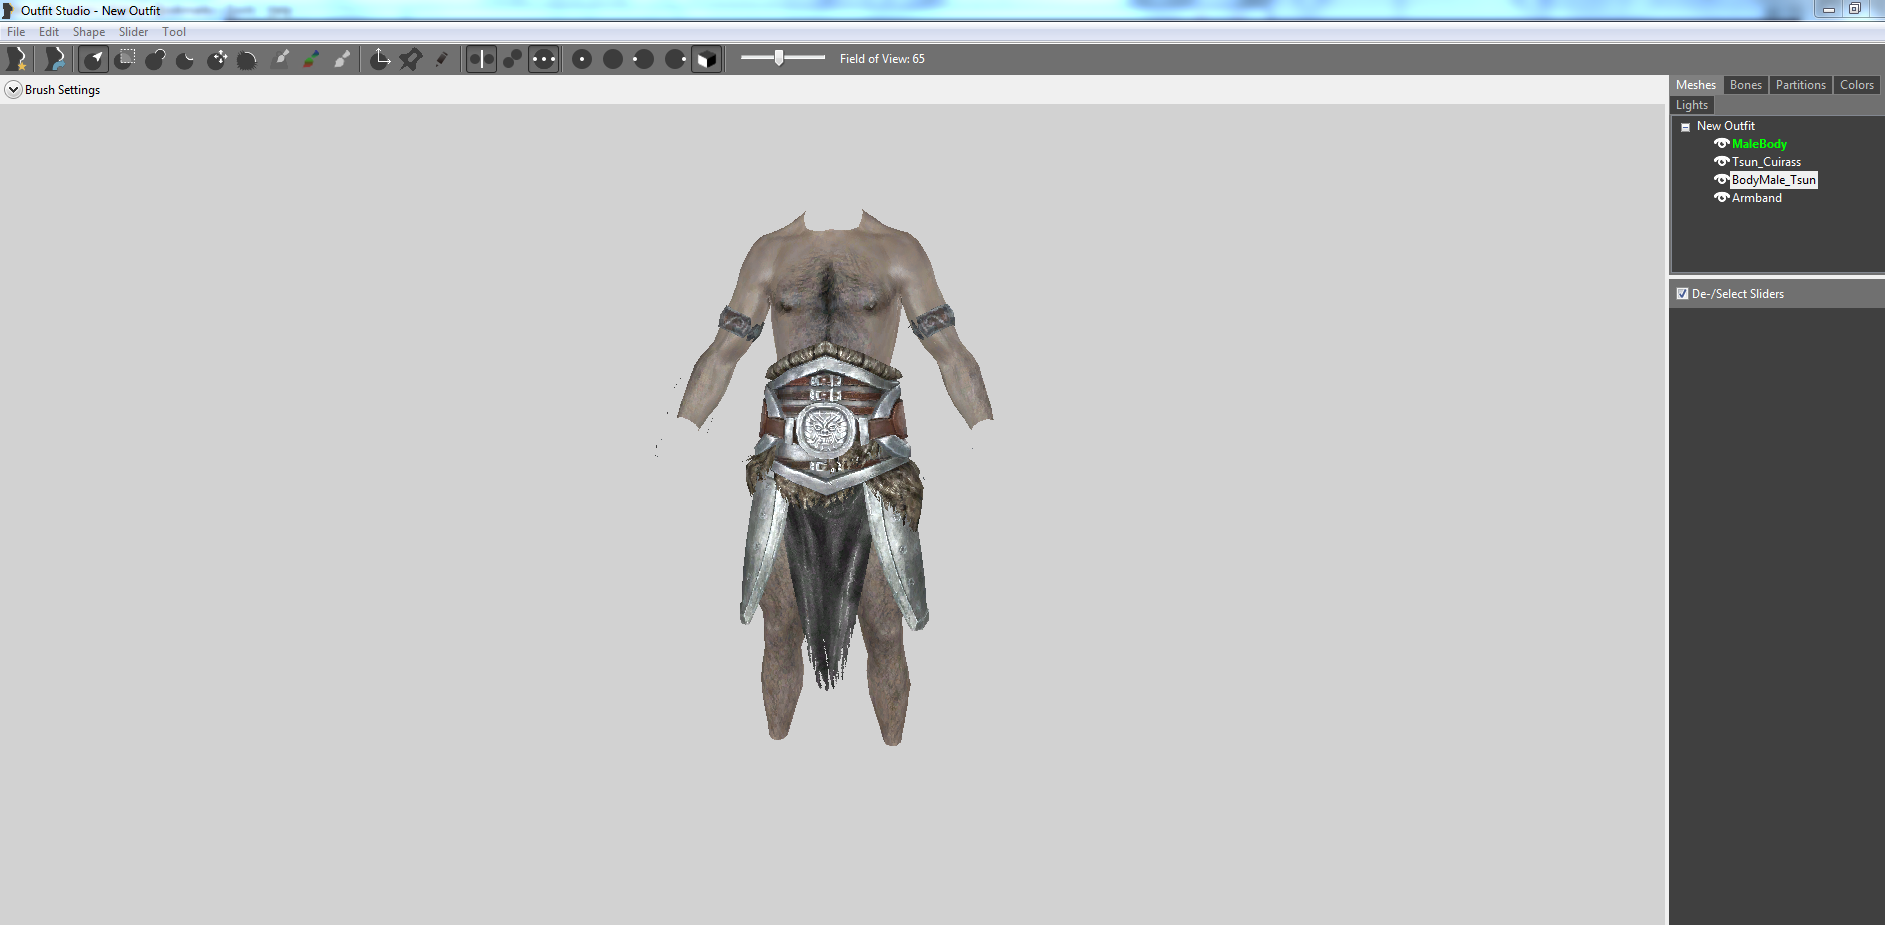Uncheck the De-/Select Sliders checkbox
Viewport: 1885px width, 925px height.
pos(1682,294)
